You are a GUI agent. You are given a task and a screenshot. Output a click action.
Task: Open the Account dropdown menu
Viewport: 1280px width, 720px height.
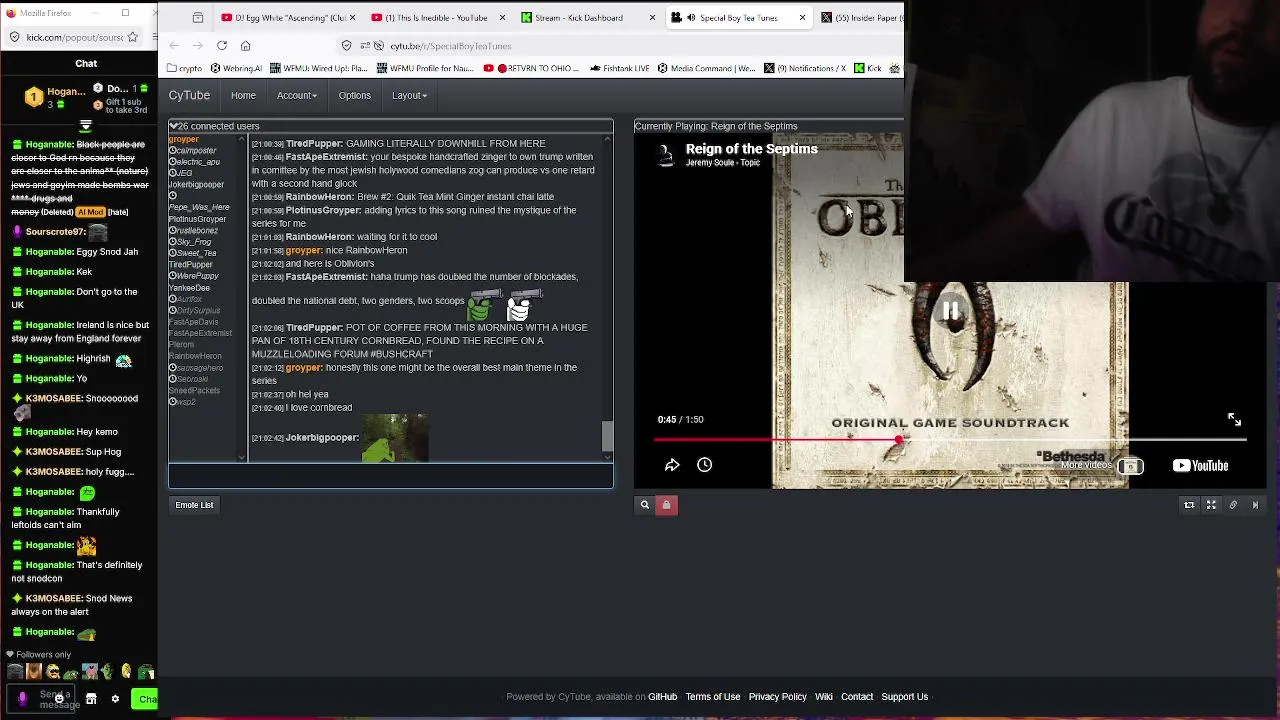point(296,95)
